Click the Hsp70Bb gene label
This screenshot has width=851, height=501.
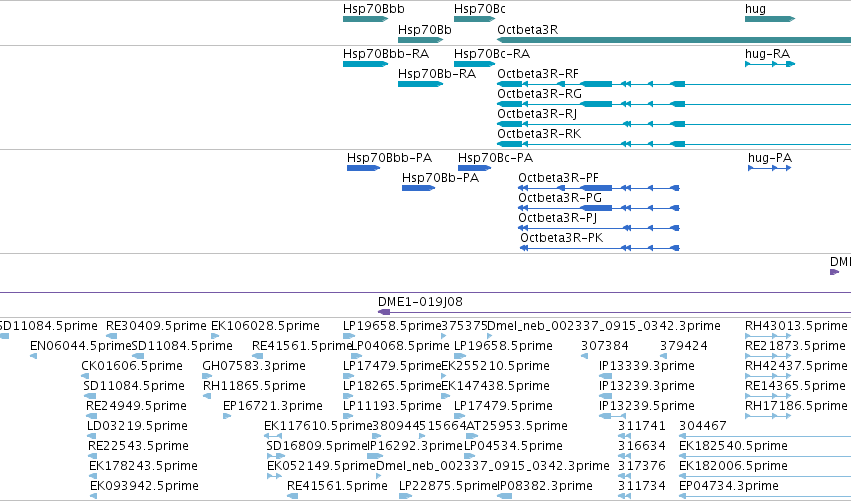pyautogui.click(x=424, y=29)
